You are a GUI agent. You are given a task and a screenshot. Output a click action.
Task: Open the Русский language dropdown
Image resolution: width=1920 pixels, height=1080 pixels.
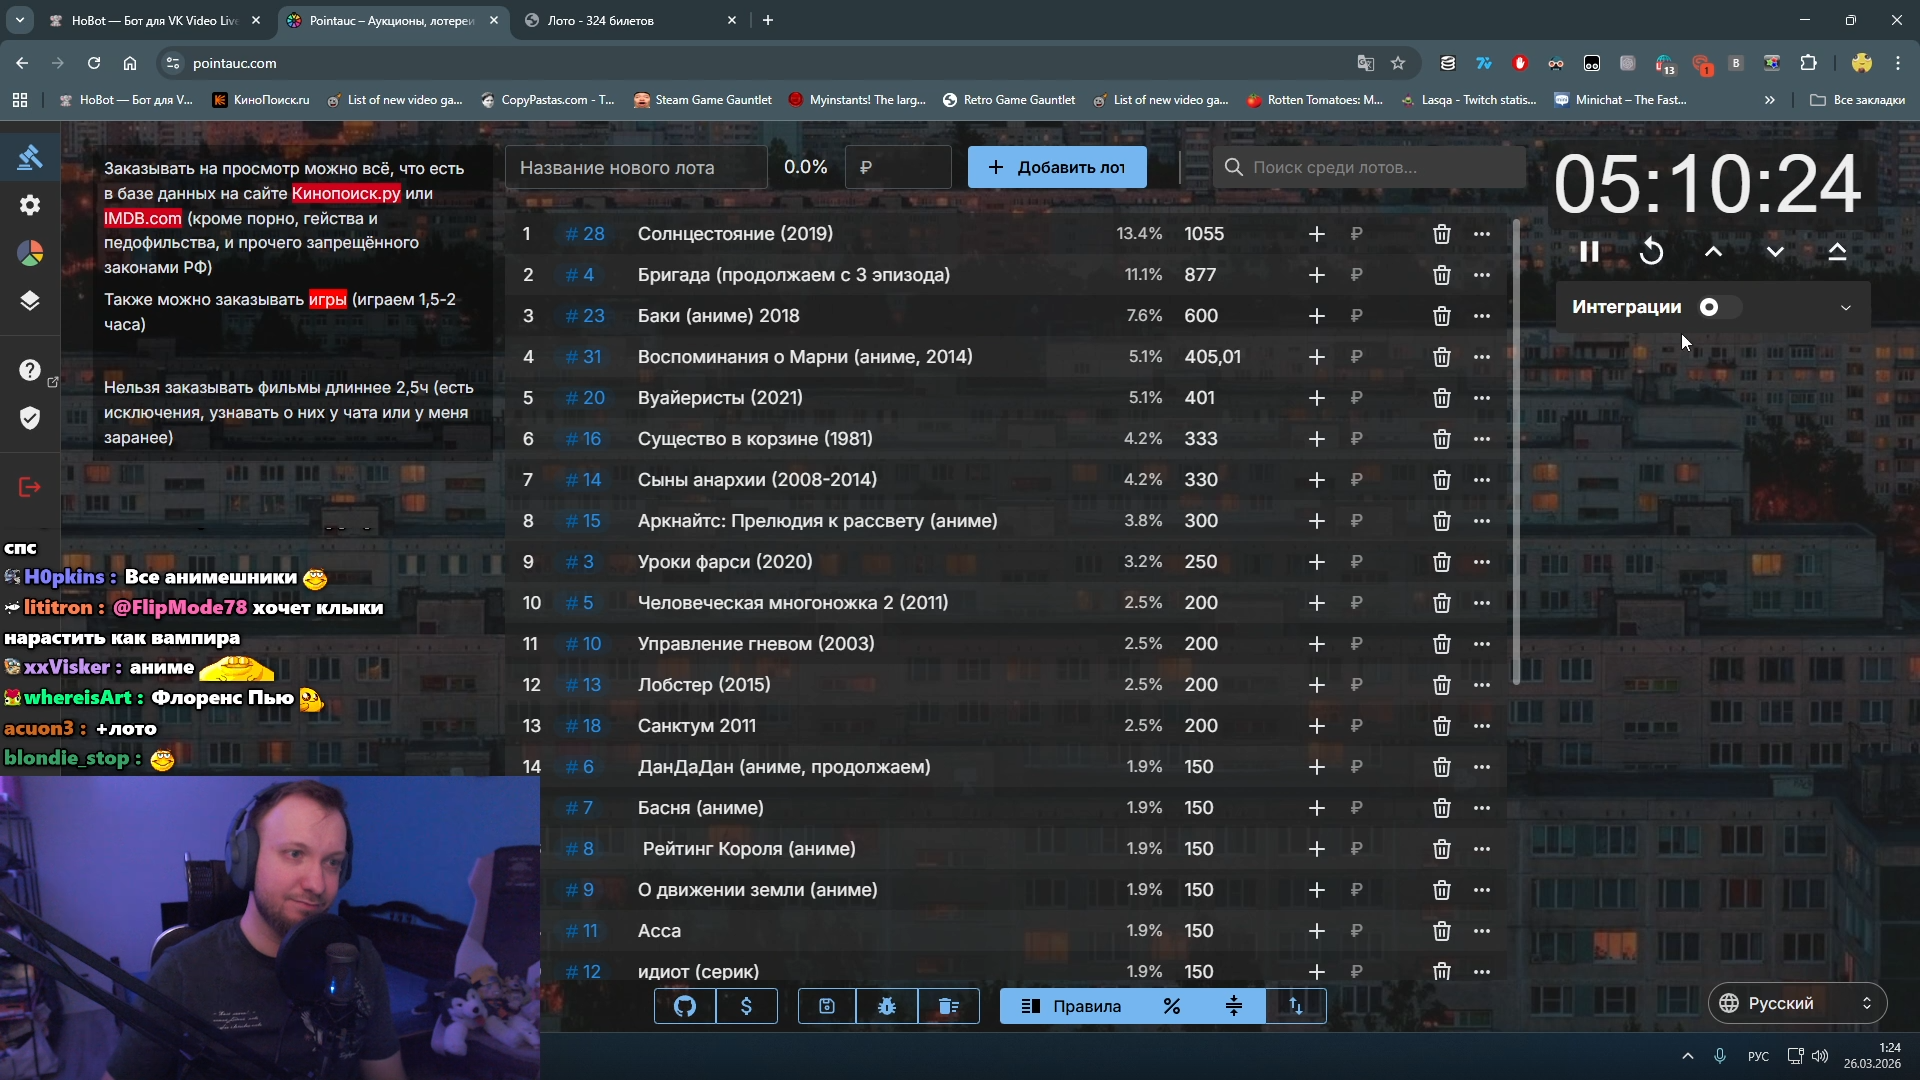click(1797, 1003)
